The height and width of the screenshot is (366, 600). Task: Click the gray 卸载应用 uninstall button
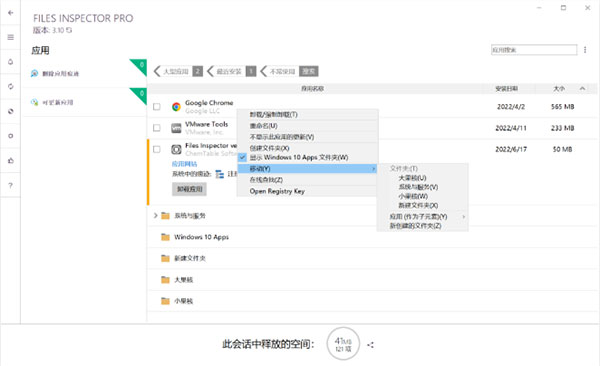[x=189, y=189]
